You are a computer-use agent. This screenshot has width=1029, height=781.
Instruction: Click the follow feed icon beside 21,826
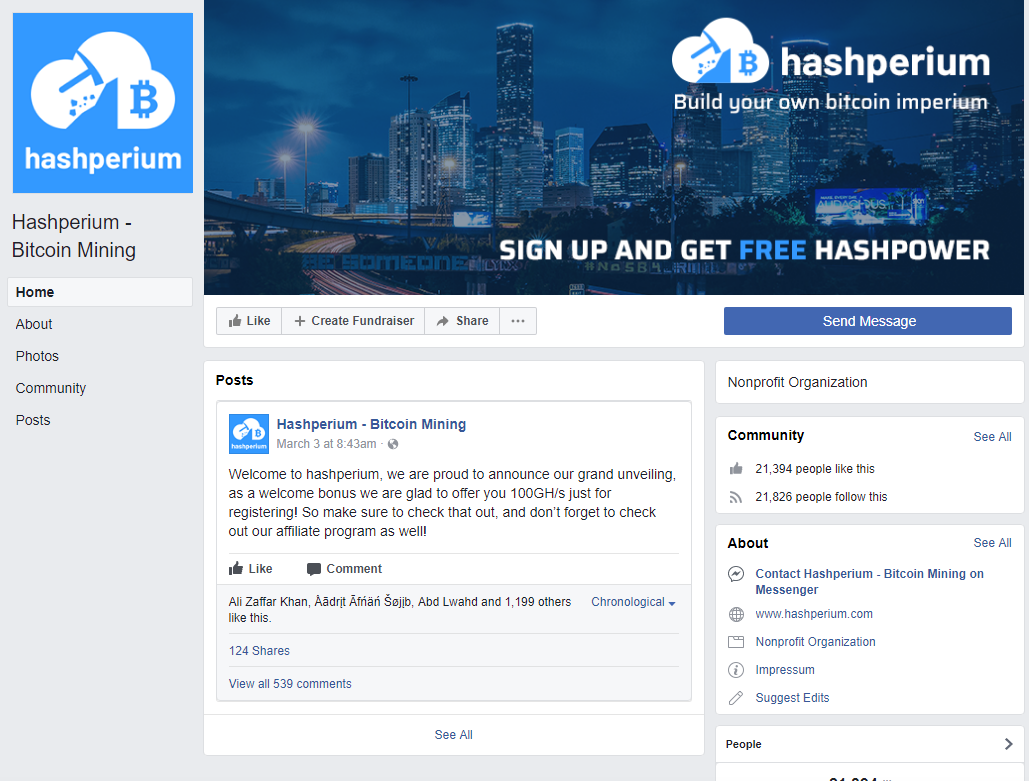pos(736,497)
